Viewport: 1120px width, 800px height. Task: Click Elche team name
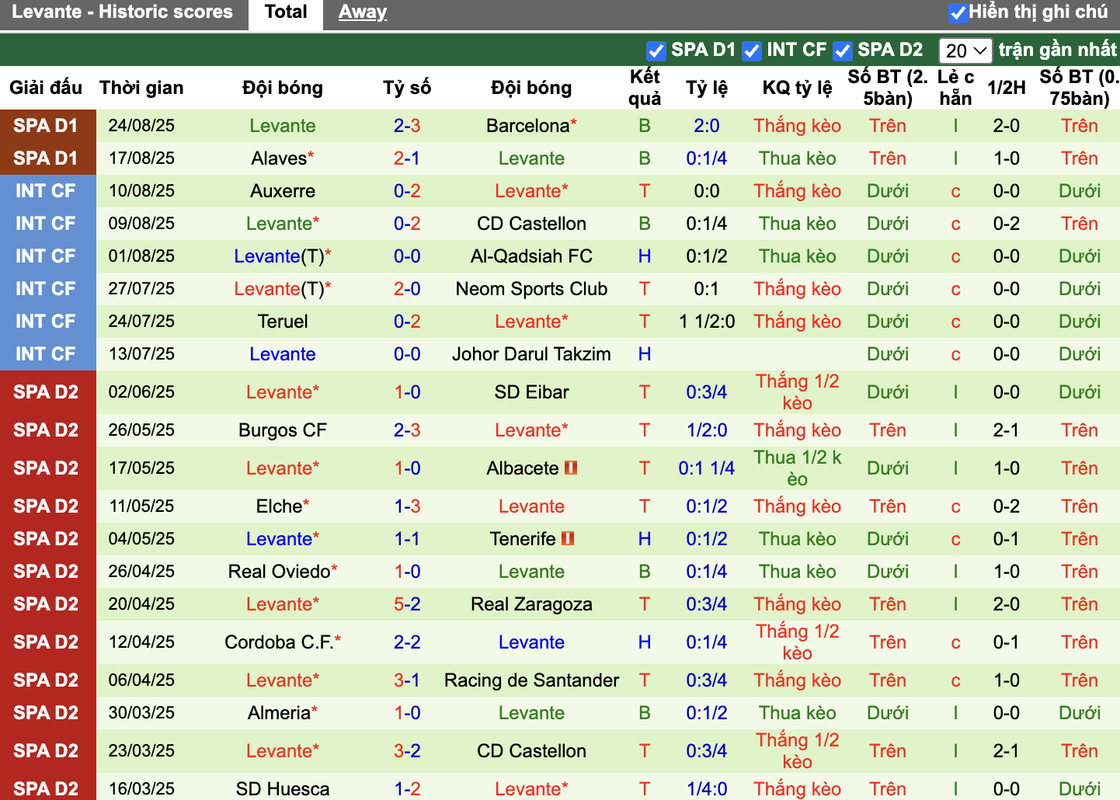click(279, 506)
